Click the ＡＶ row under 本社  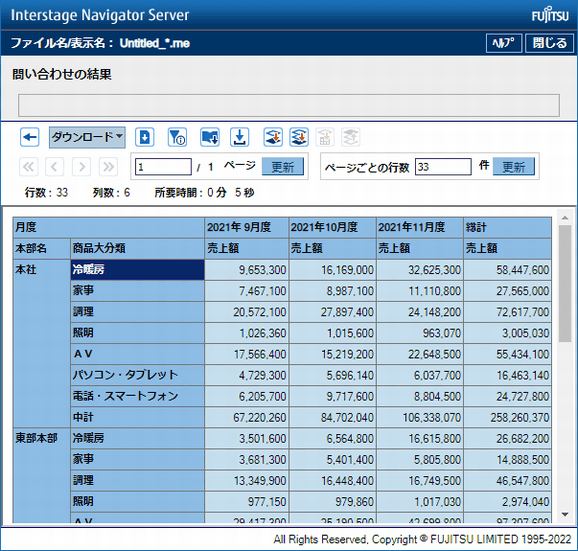(137, 354)
